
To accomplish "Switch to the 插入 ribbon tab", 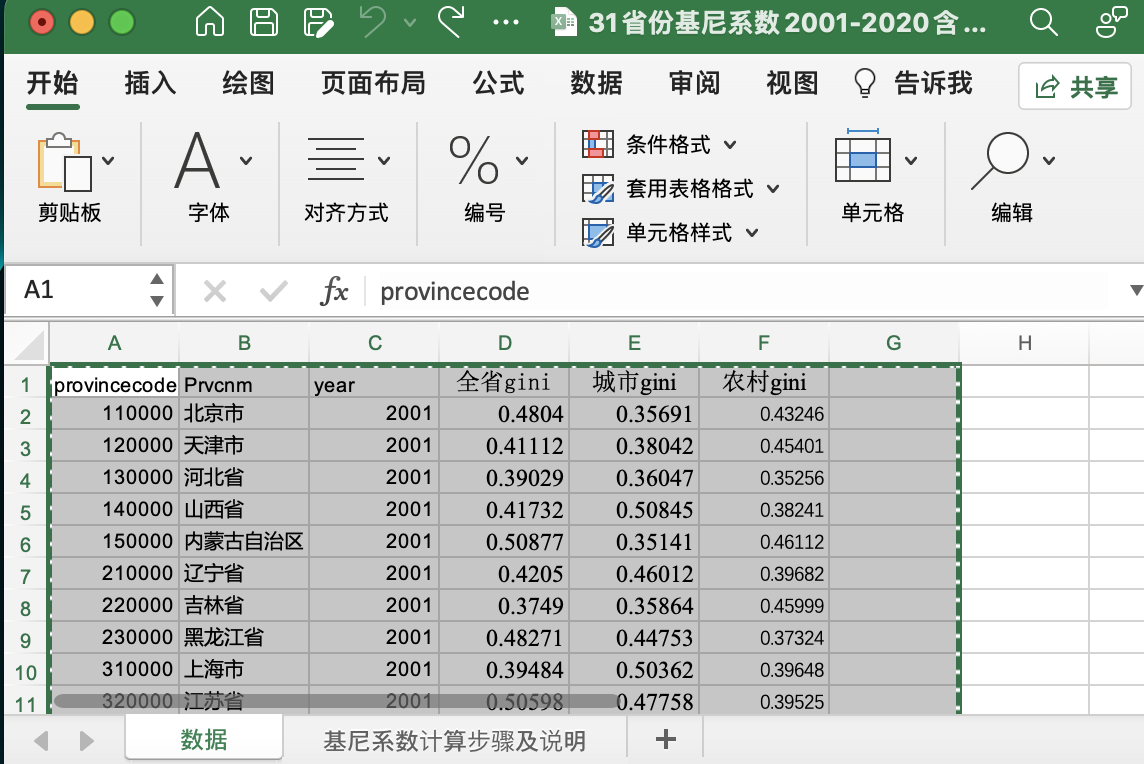I will click(x=150, y=83).
